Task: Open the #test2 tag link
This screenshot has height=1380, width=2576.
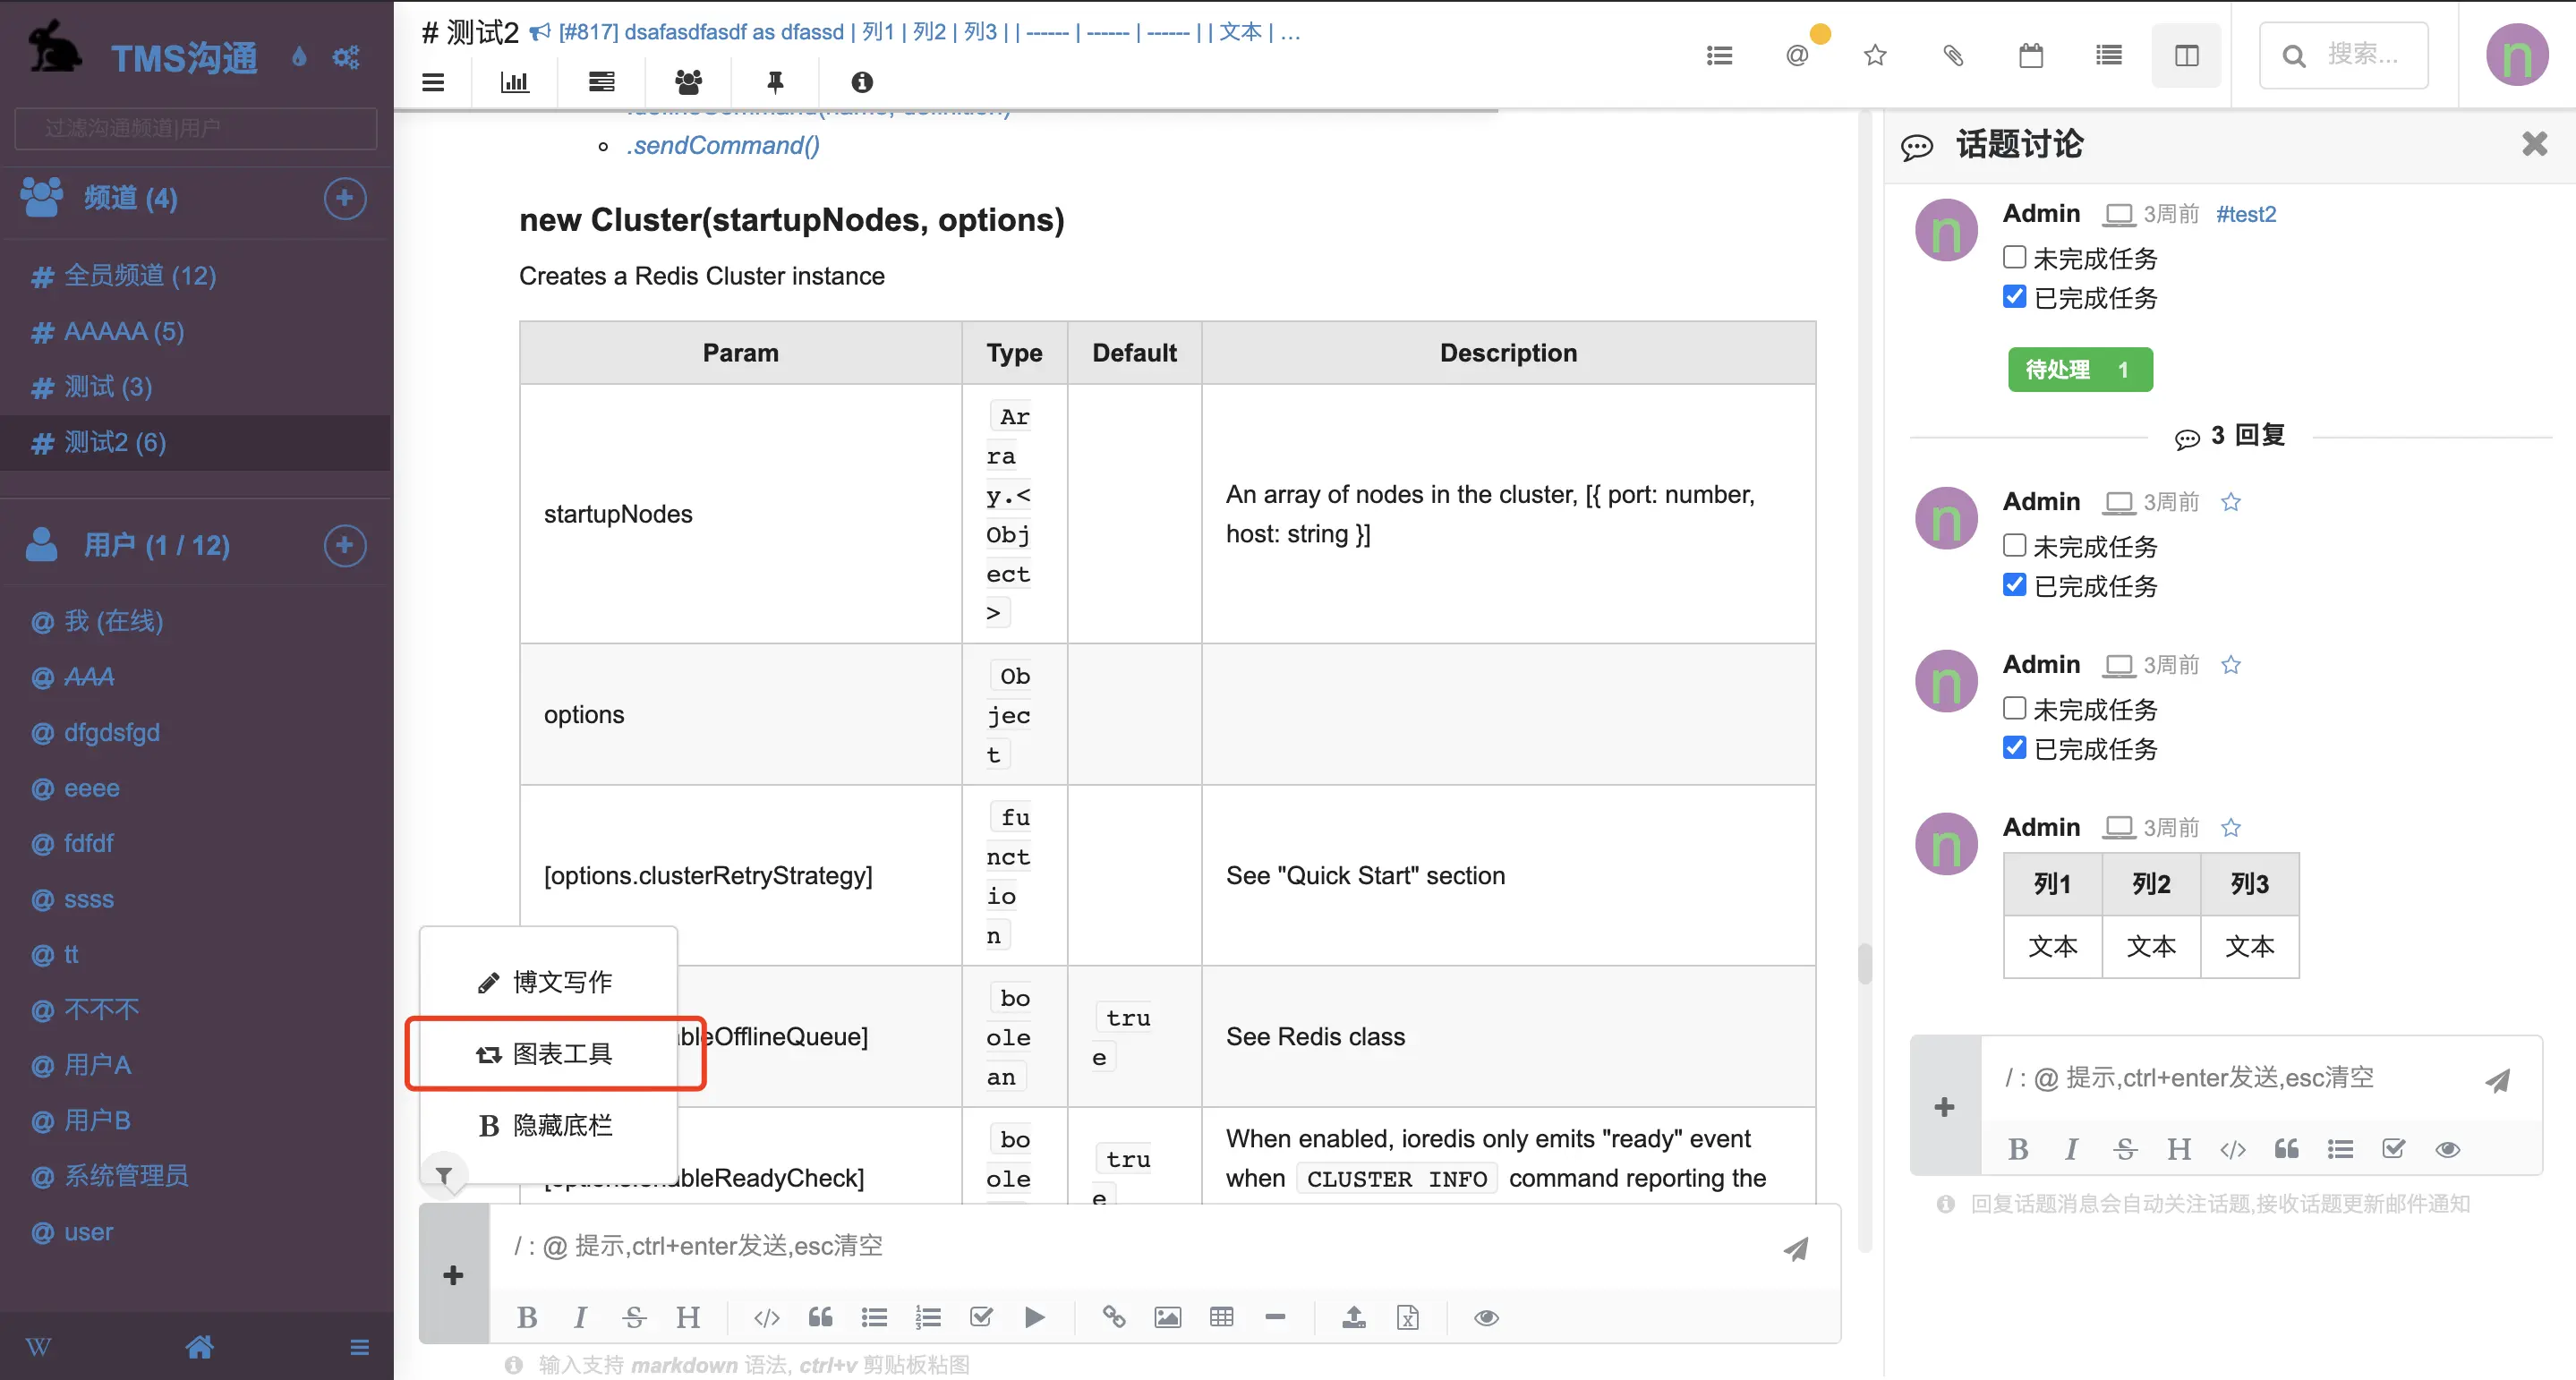Action: click(2246, 214)
